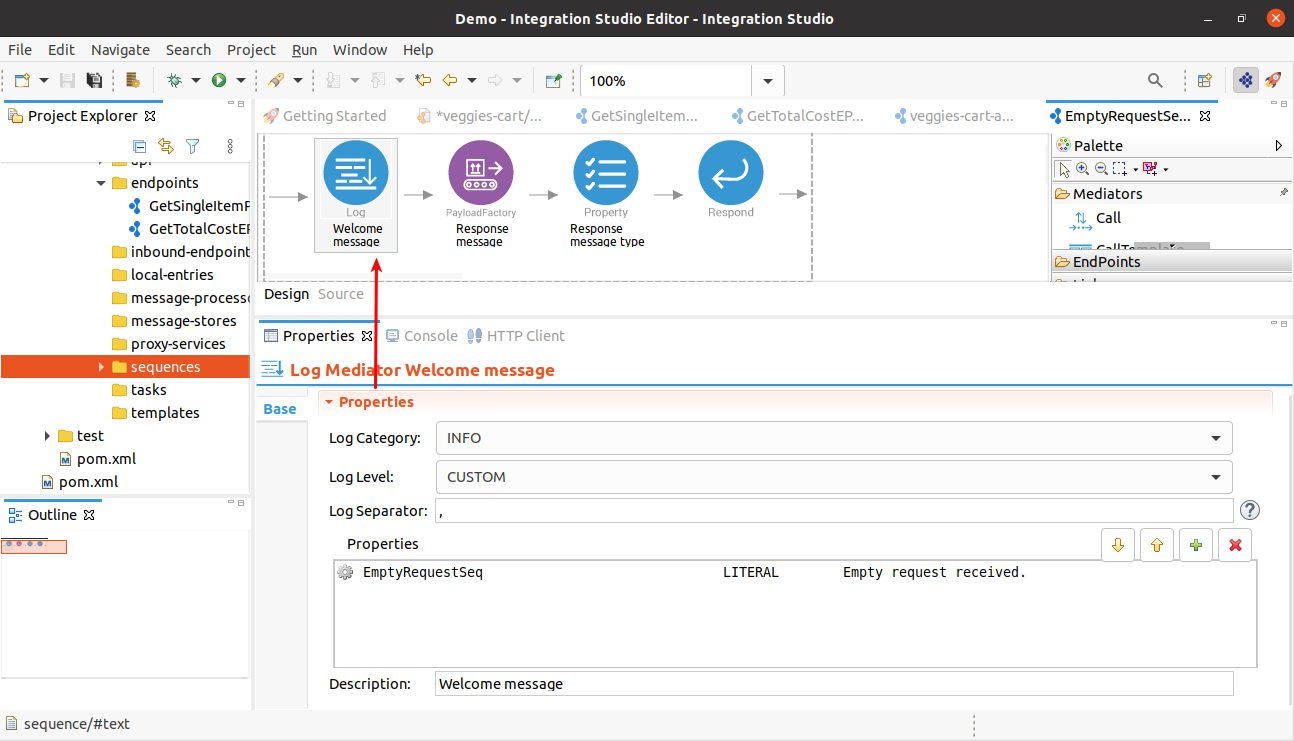Open the Window menu

360,50
